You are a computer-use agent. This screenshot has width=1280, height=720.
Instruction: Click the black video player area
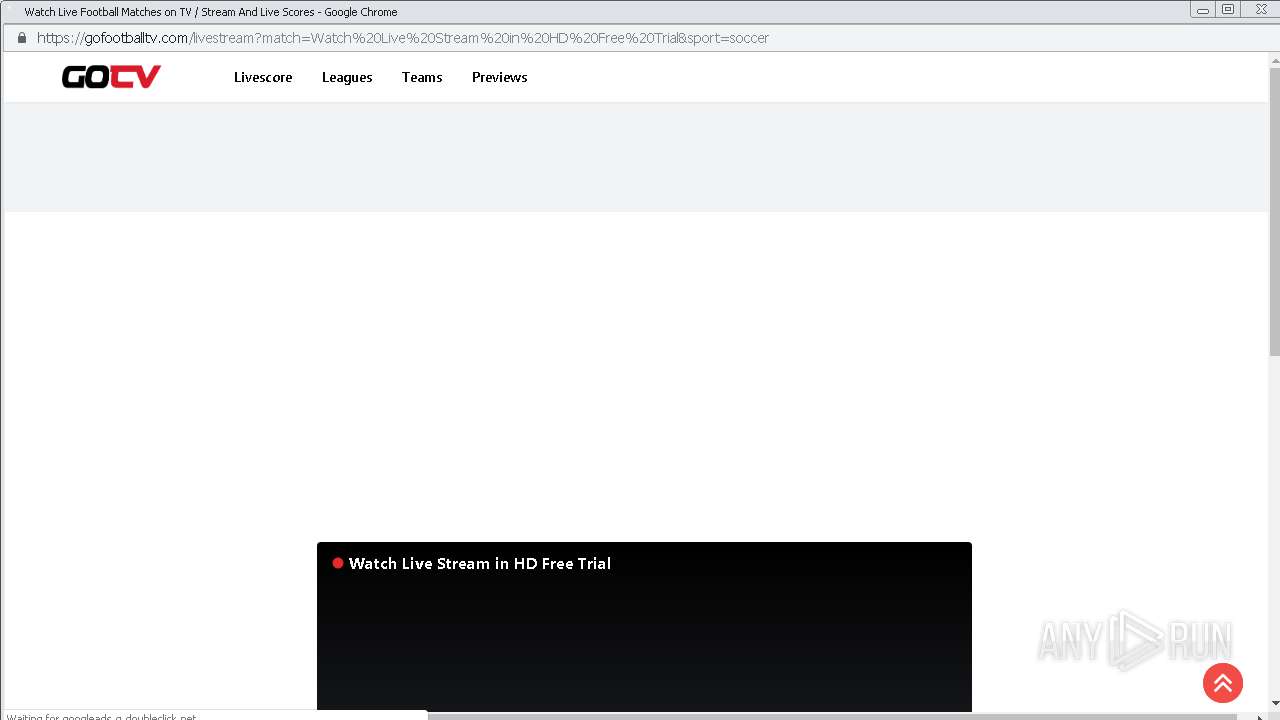pyautogui.click(x=644, y=627)
